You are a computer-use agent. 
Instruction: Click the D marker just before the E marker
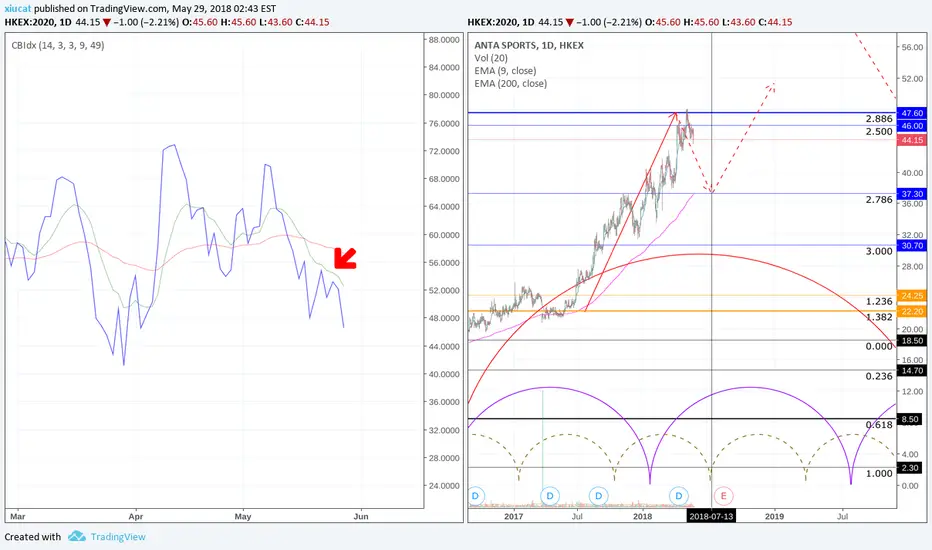coord(678,495)
